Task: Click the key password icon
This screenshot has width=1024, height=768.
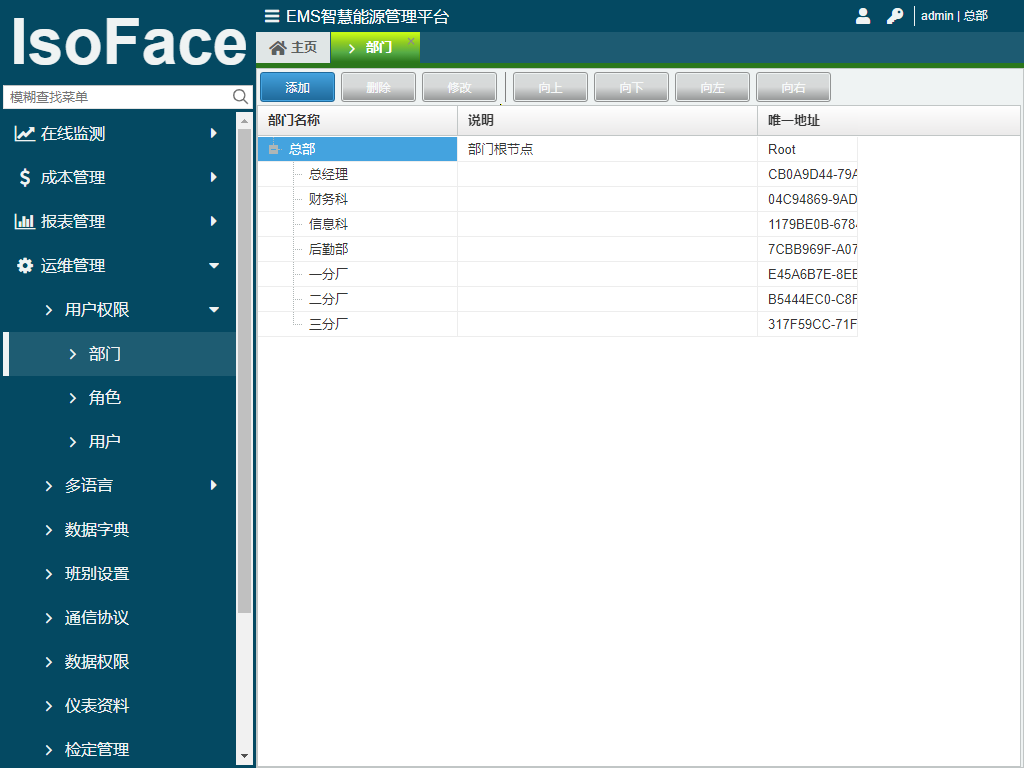Action: pos(895,16)
